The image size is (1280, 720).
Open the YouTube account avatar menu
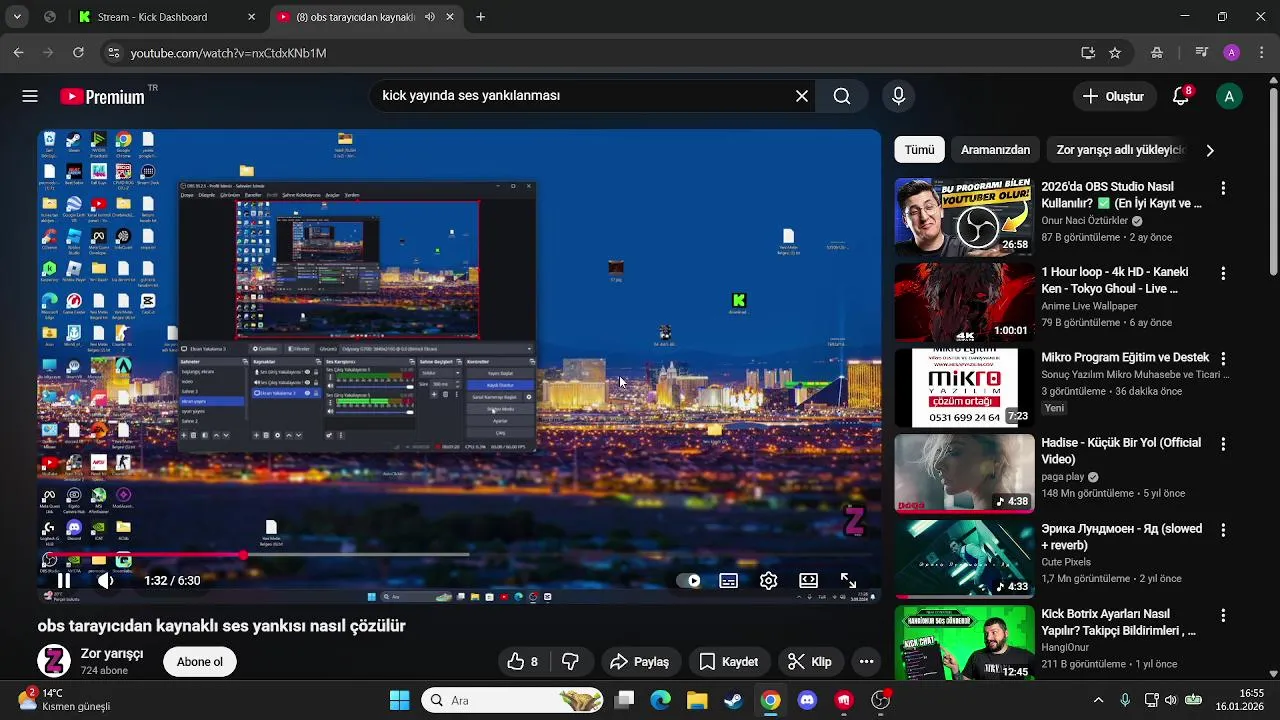click(x=1229, y=96)
